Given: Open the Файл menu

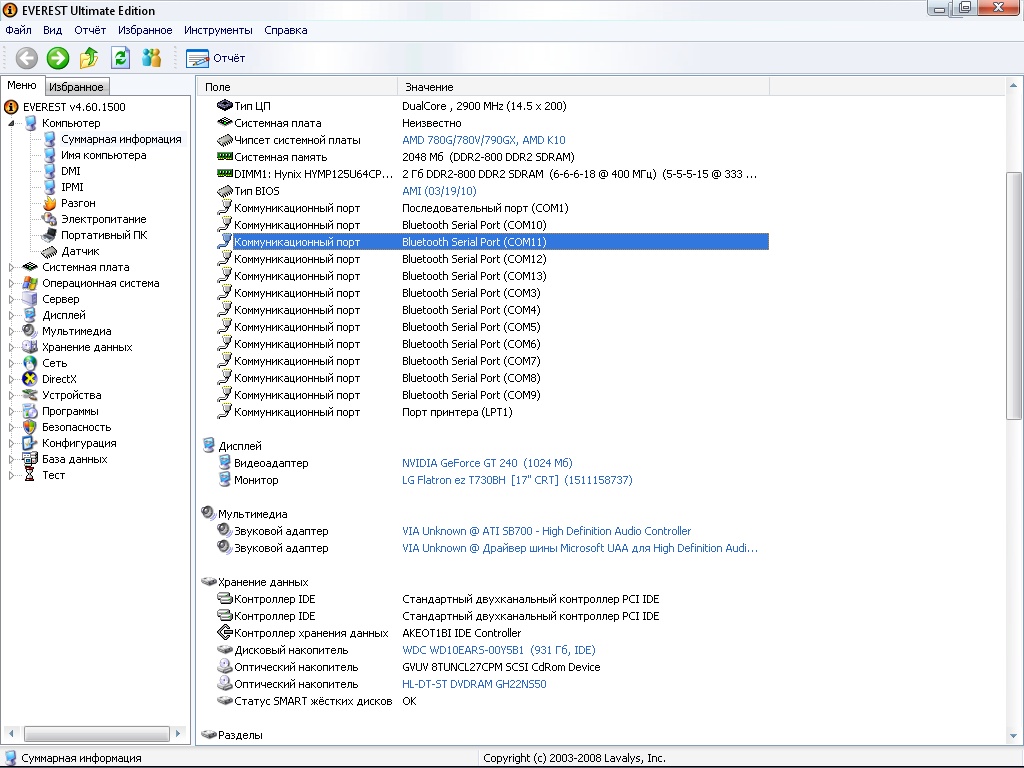Looking at the screenshot, I should [18, 30].
